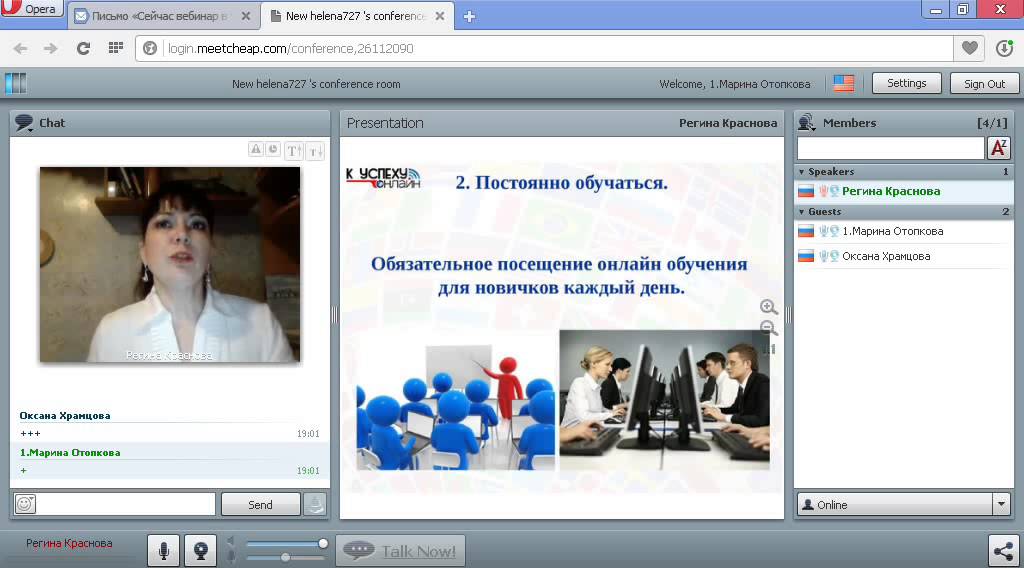The height and width of the screenshot is (568, 1024).
Task: Open a new browser tab
Action: (x=469, y=17)
